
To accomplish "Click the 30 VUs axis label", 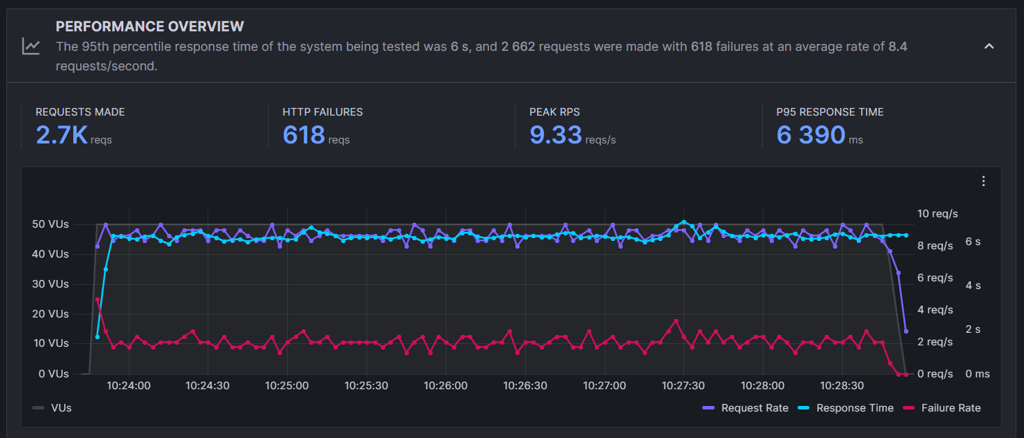I will pyautogui.click(x=49, y=284).
